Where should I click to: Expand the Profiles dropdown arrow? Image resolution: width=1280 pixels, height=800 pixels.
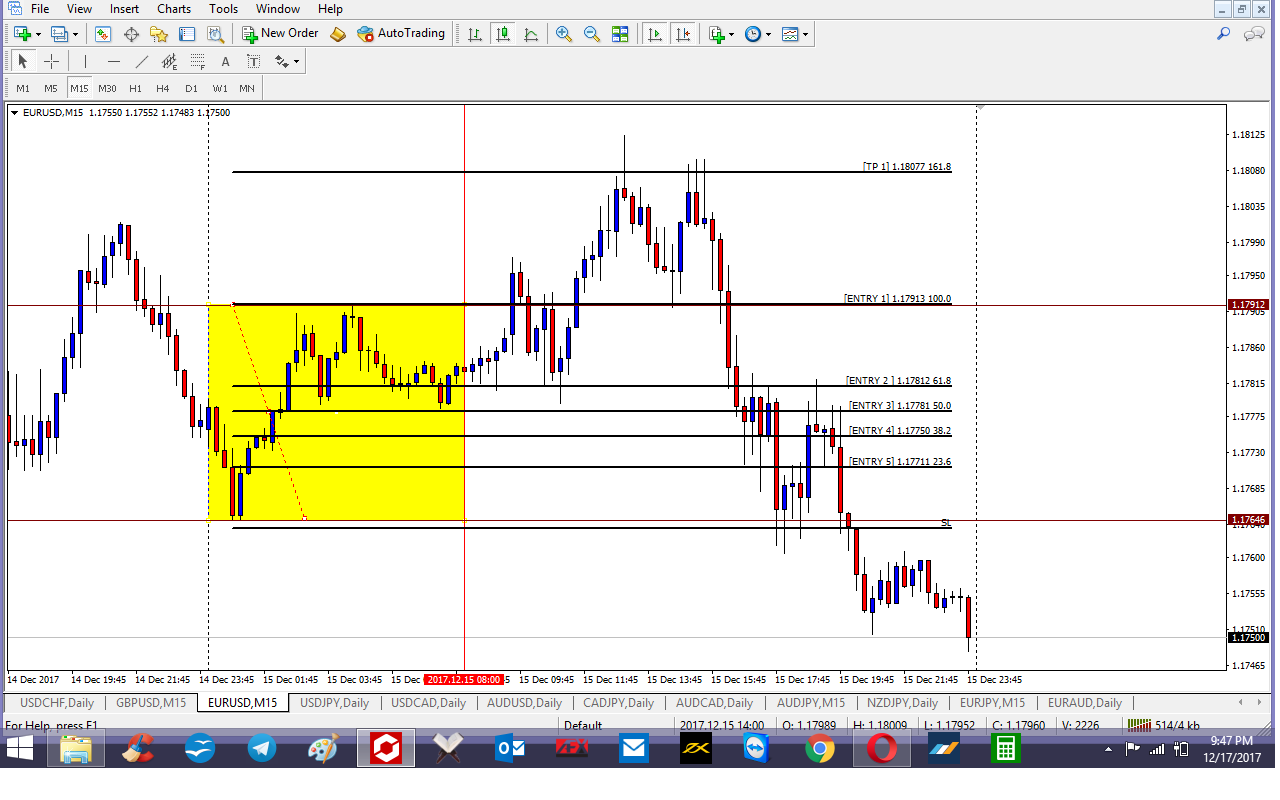[x=75, y=34]
